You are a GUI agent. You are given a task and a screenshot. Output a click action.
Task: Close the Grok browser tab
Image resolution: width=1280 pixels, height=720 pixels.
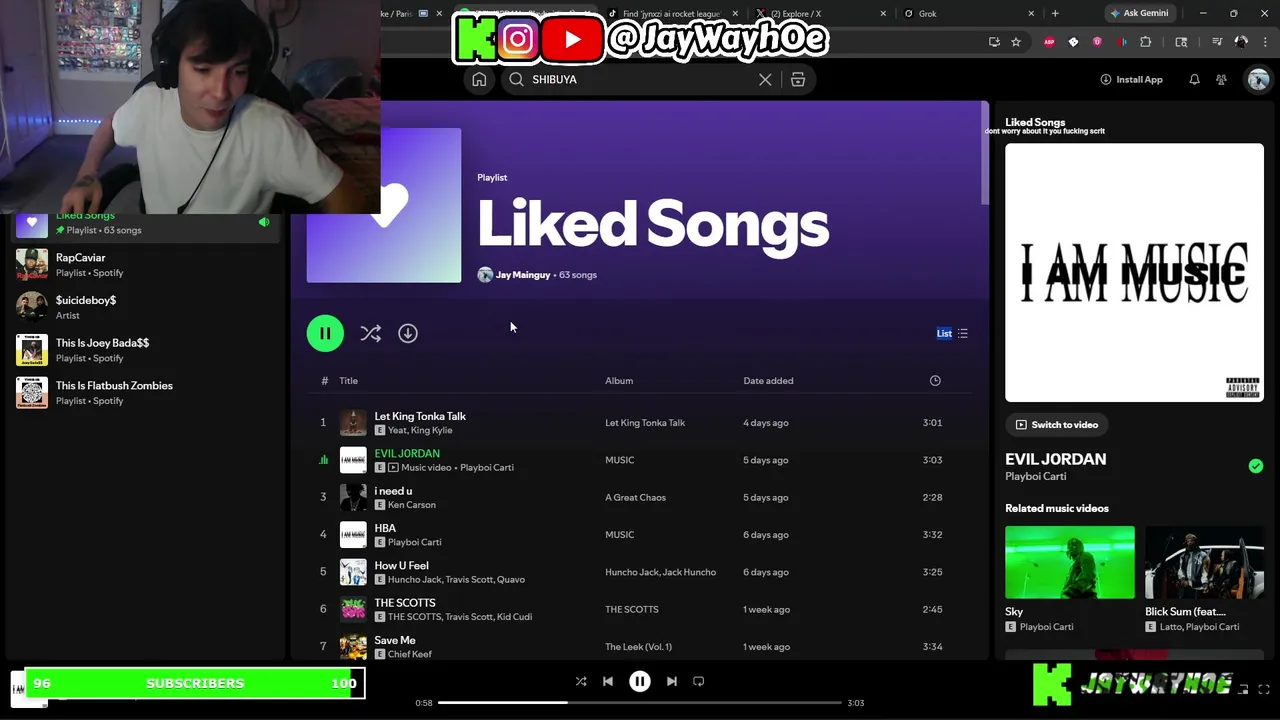(x=1031, y=14)
